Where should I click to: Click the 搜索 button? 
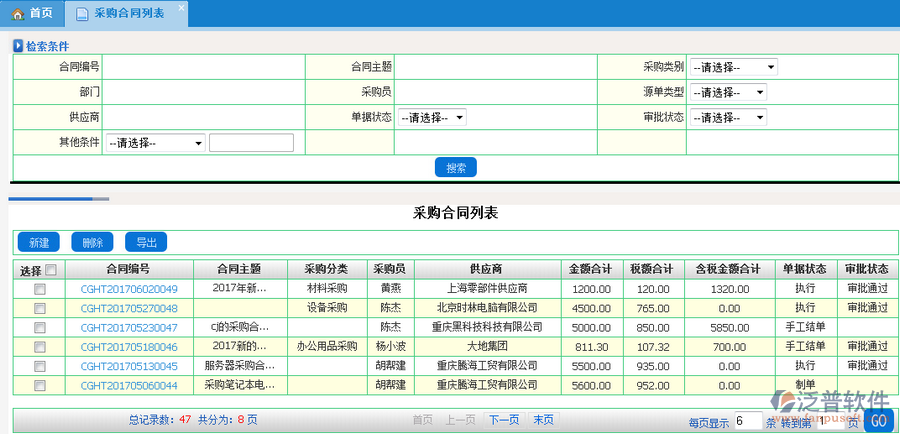[x=456, y=167]
